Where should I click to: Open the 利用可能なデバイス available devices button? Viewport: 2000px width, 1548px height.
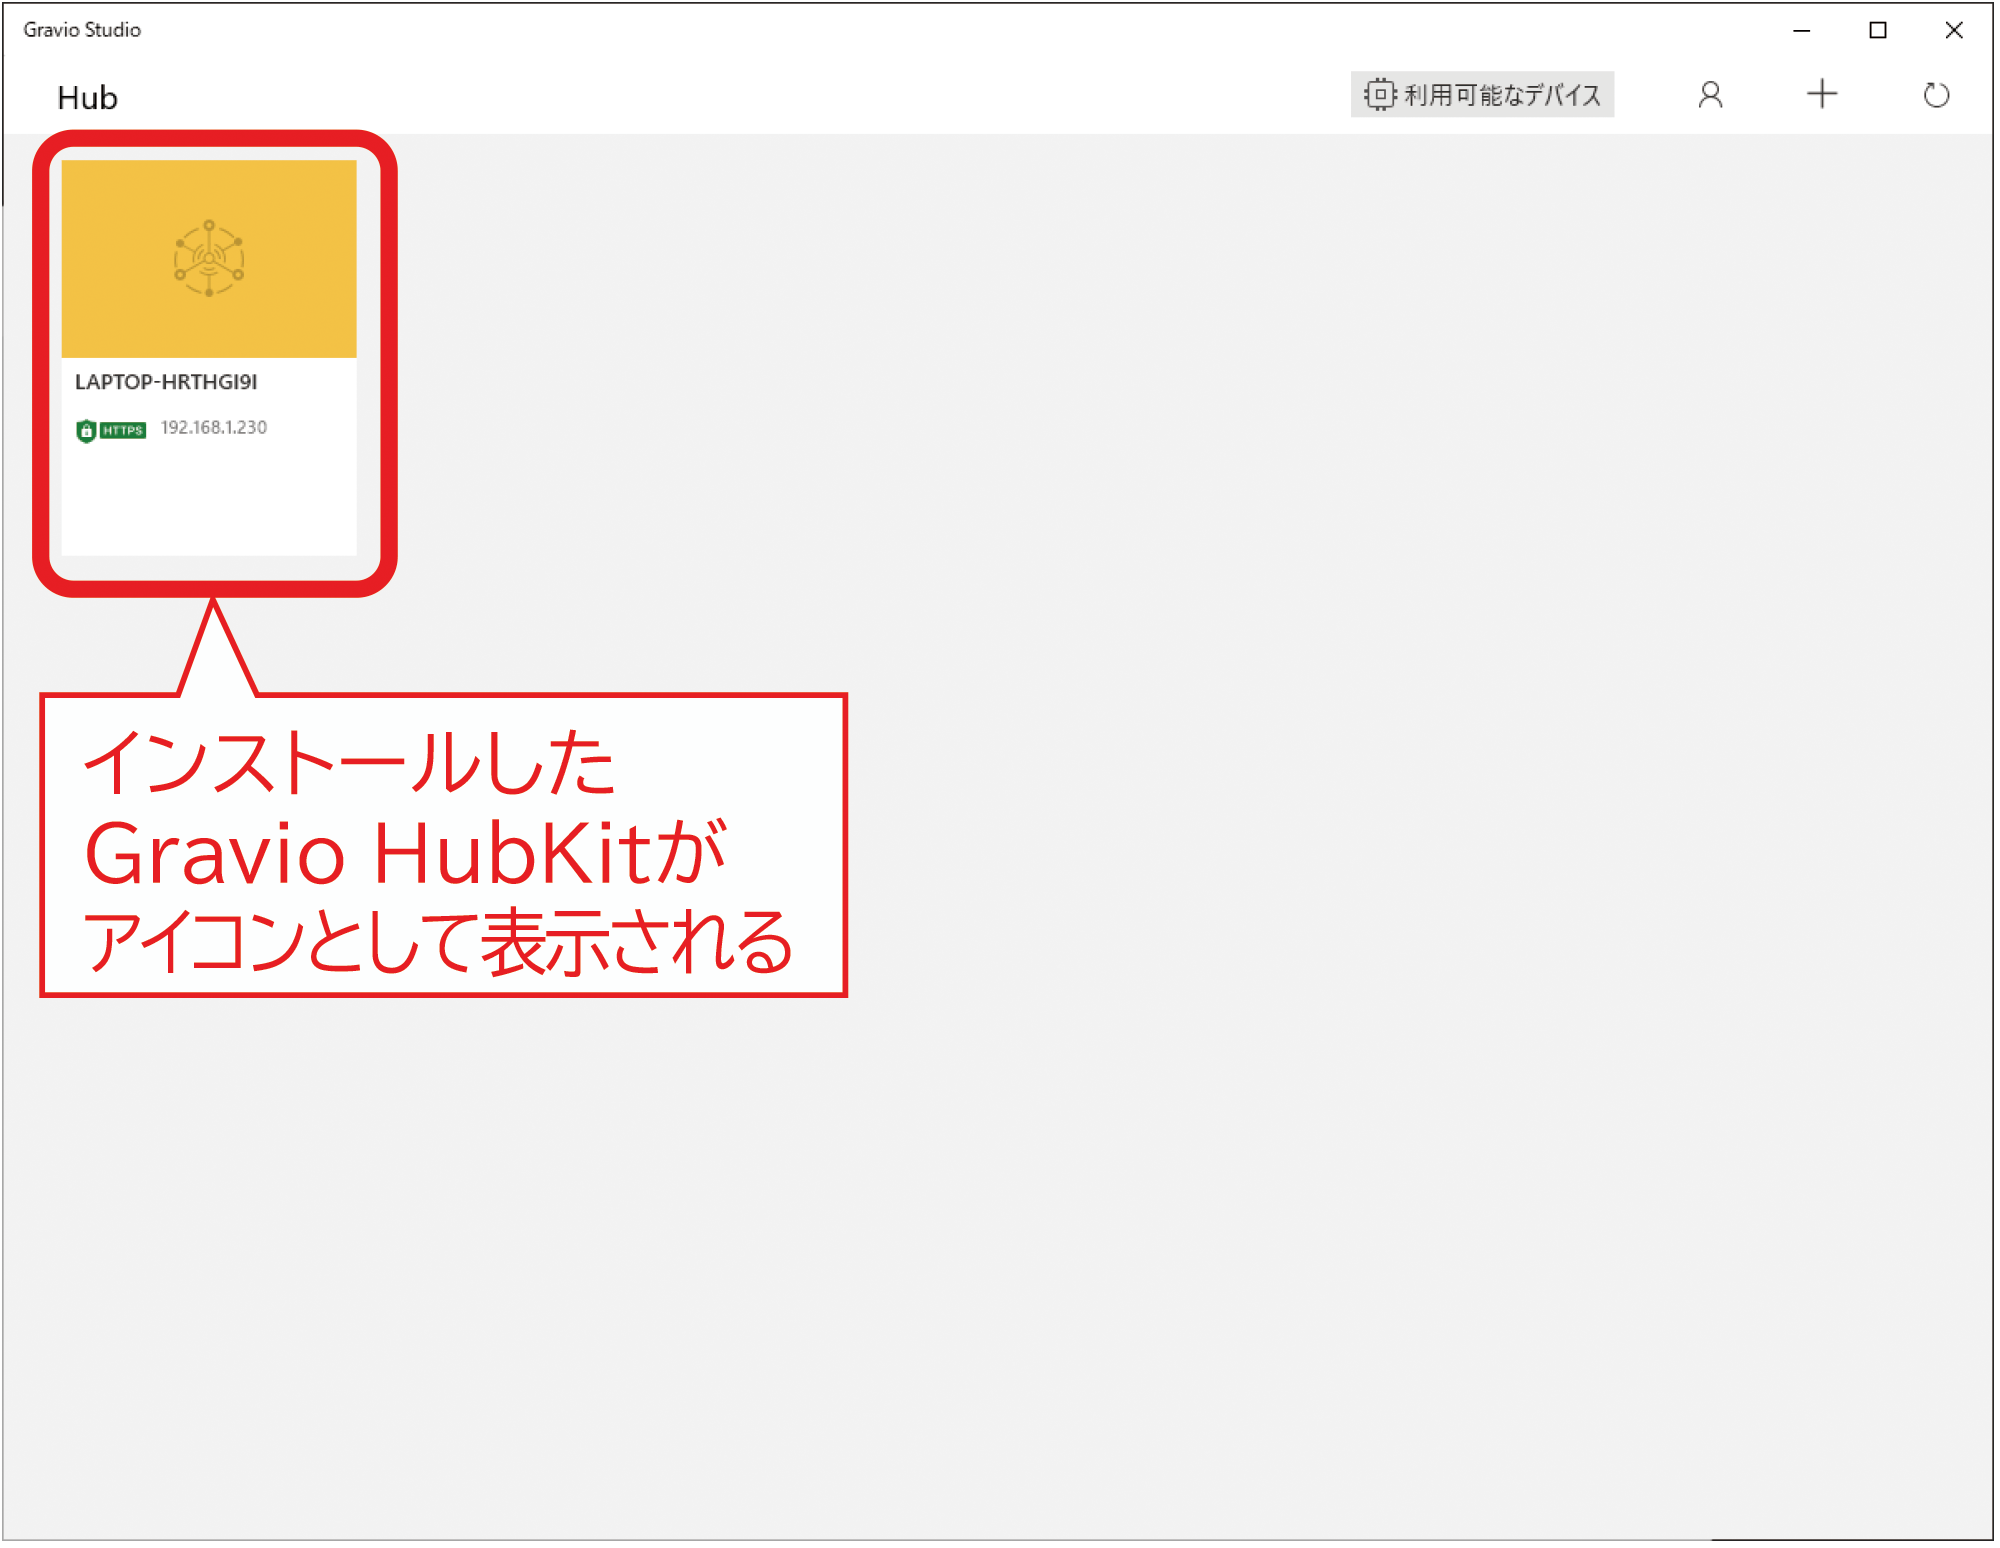(1482, 95)
